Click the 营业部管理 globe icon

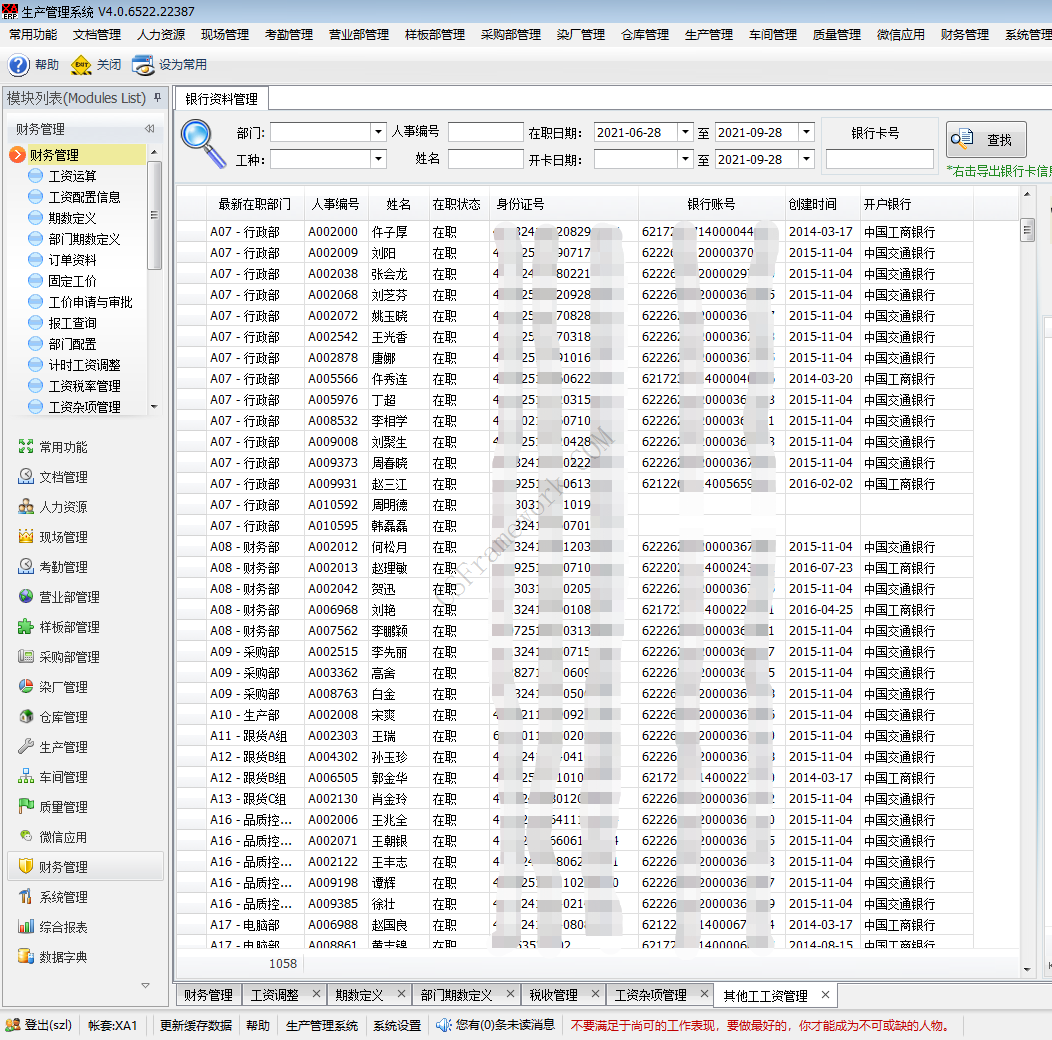coord(25,596)
